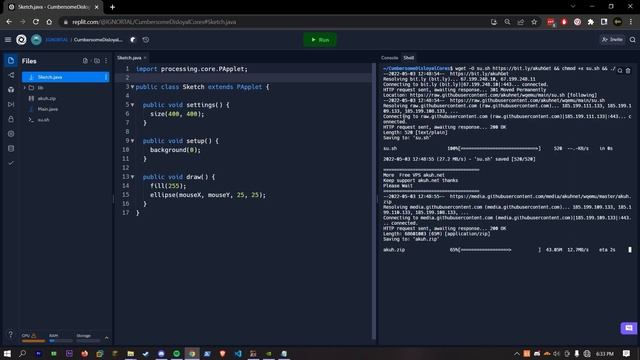Viewport: 640px width, 360px height.
Task: Click the editor vertical scrollbar
Action: 373,201
